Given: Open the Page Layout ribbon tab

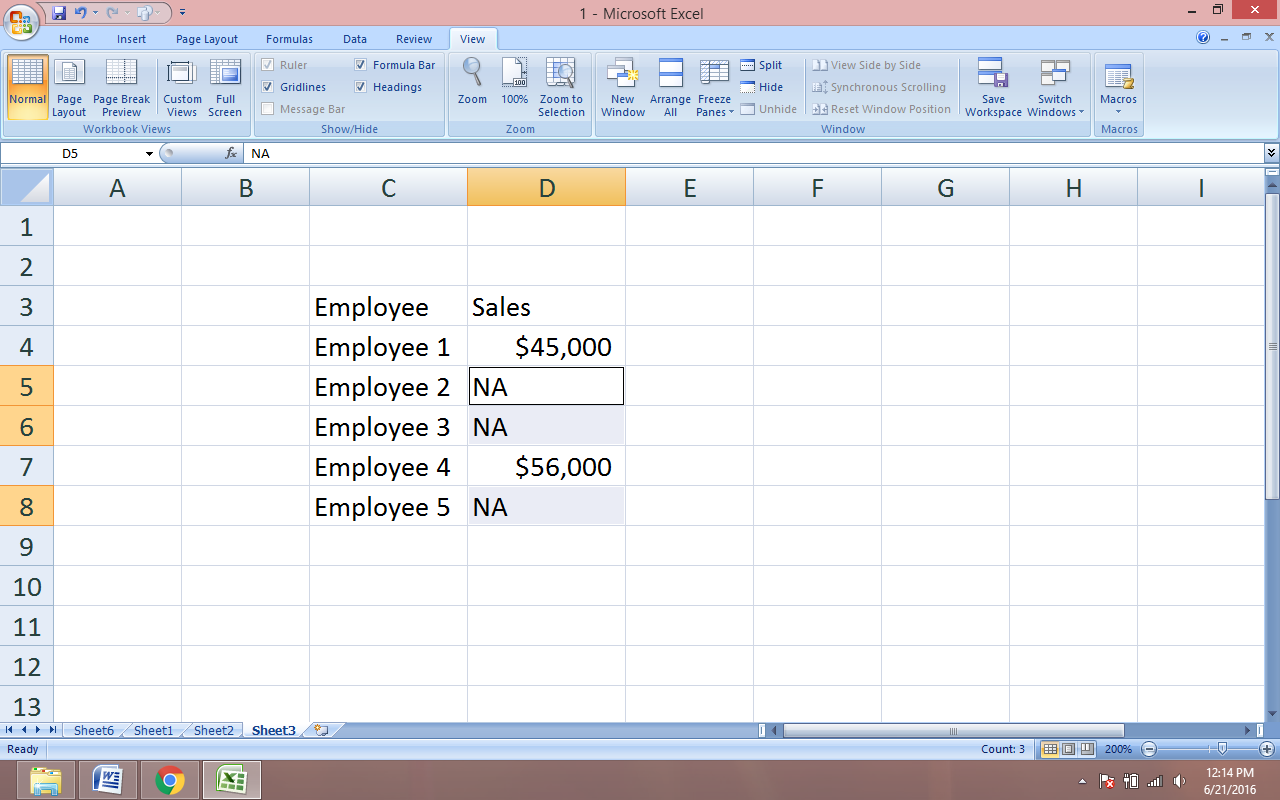Looking at the screenshot, I should tap(207, 39).
